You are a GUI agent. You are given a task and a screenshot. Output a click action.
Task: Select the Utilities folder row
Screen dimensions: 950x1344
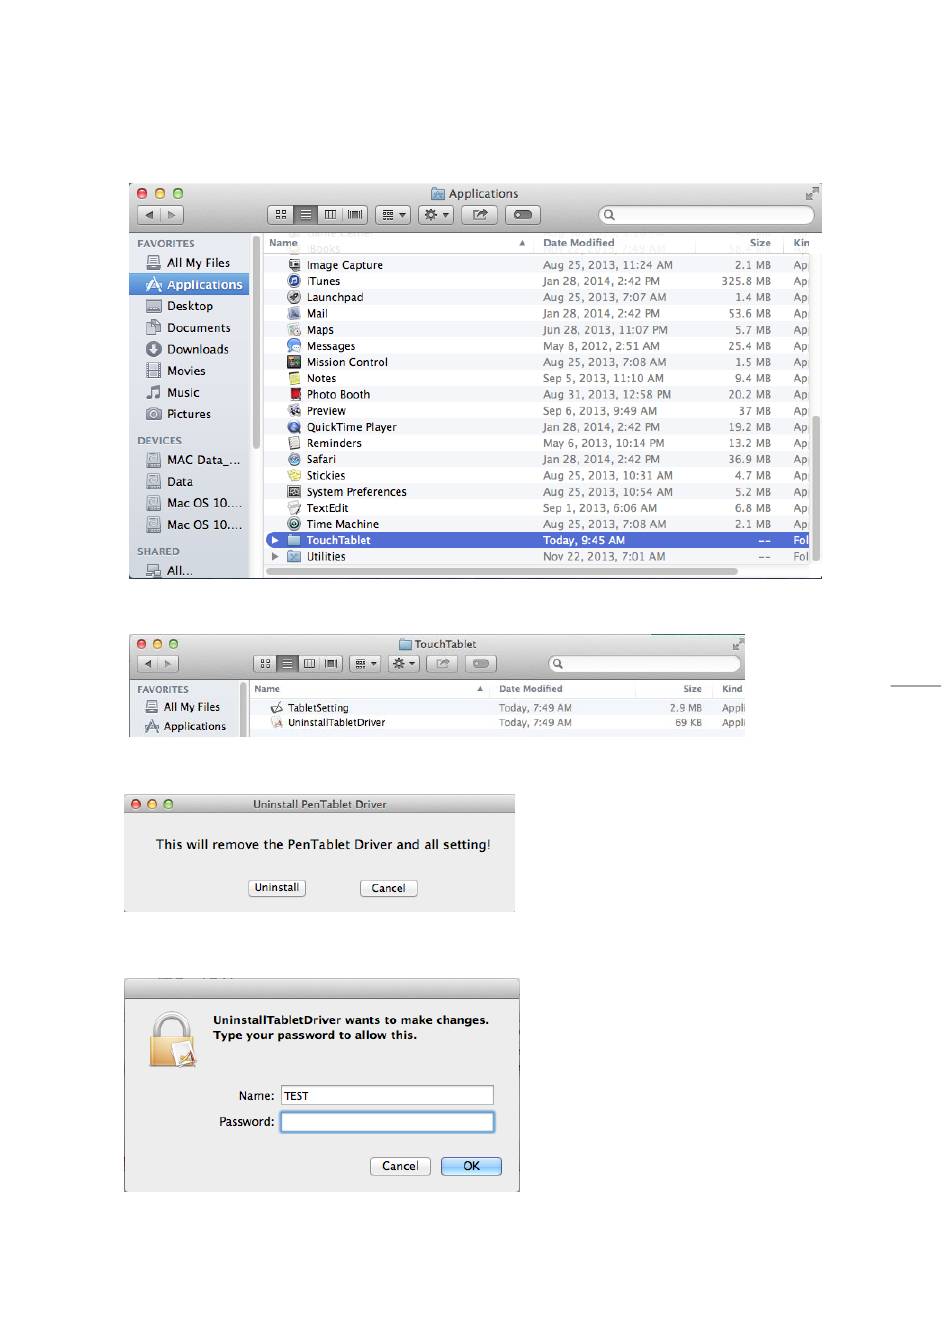coord(538,557)
